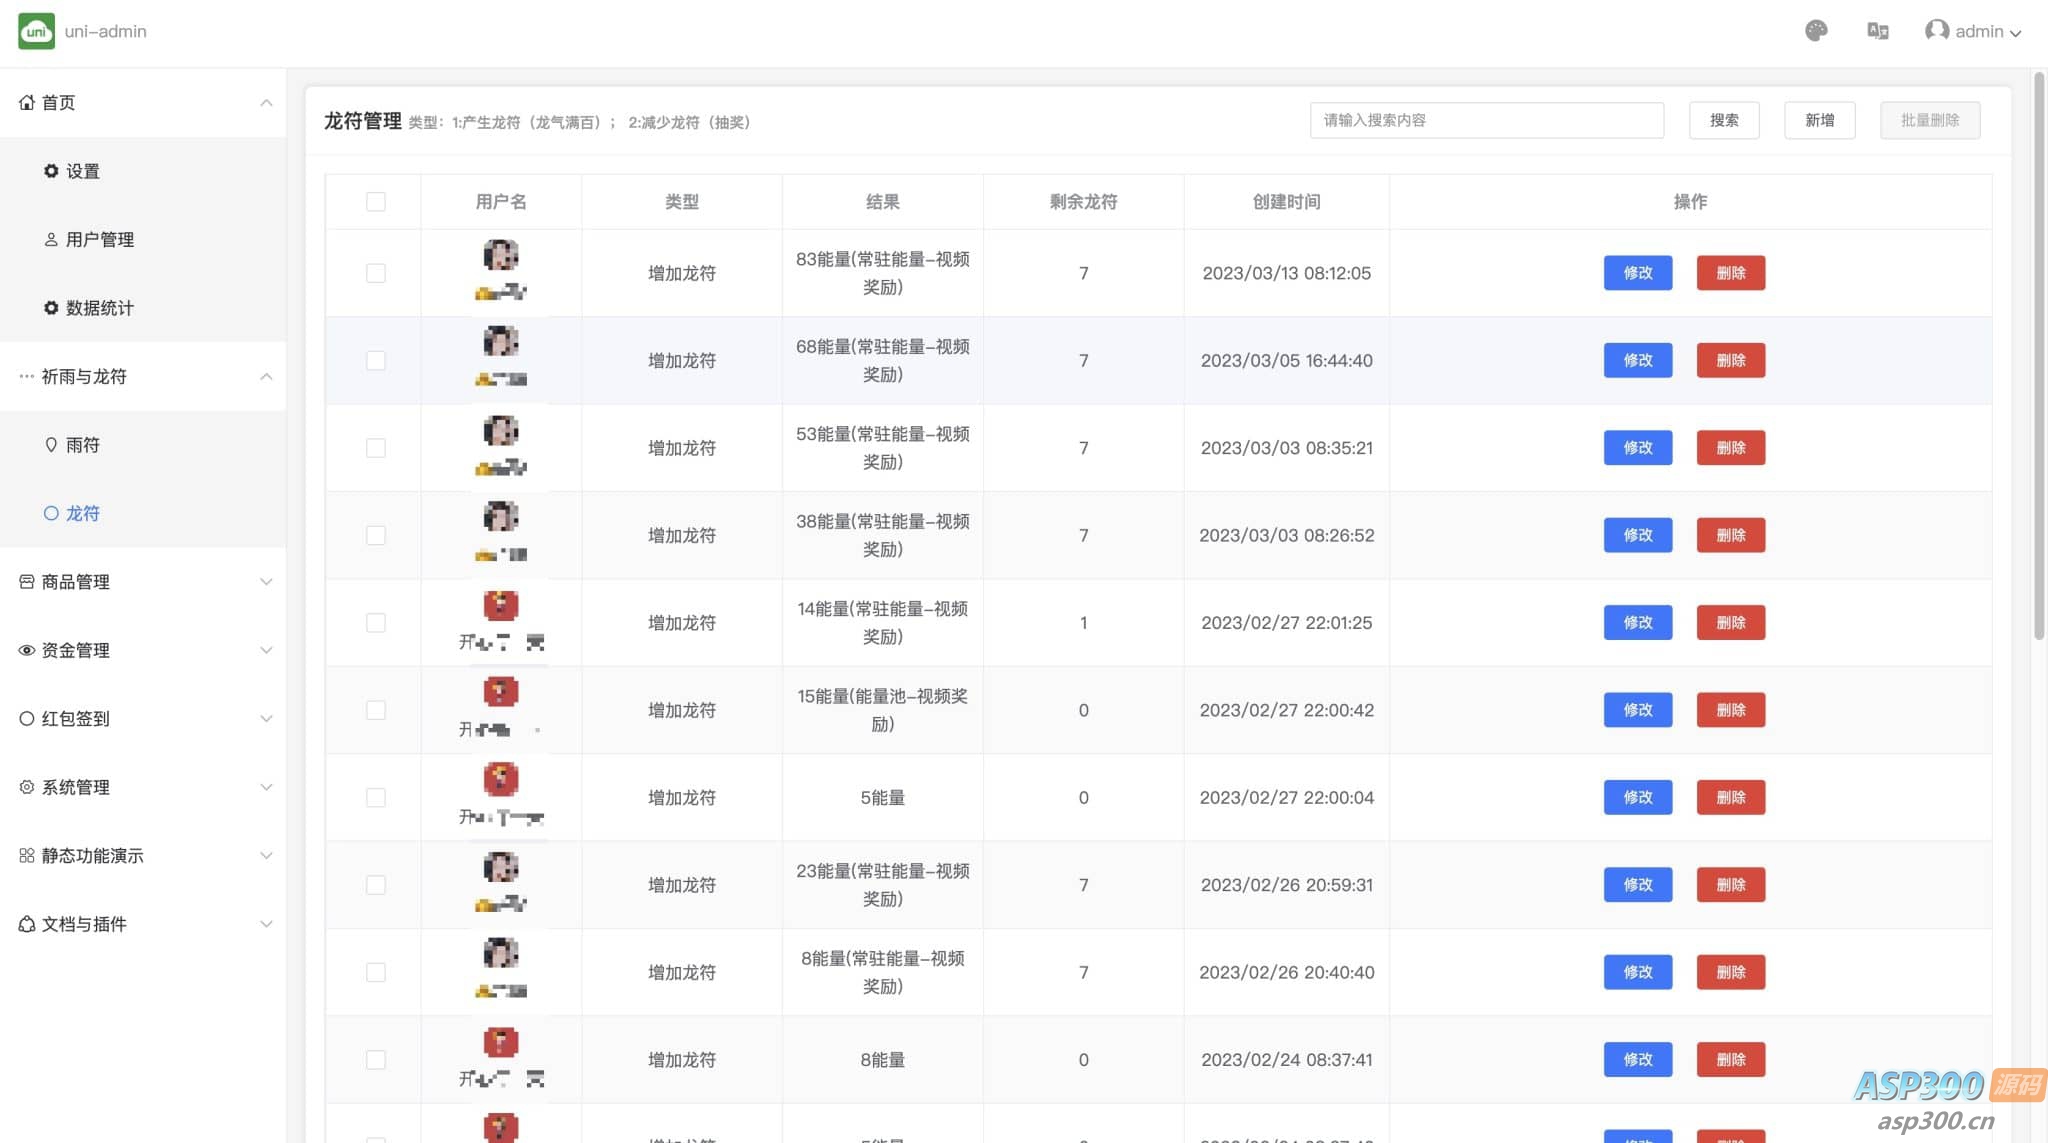Click the eye icon beside 资金管理
The height and width of the screenshot is (1143, 2048).
point(27,650)
